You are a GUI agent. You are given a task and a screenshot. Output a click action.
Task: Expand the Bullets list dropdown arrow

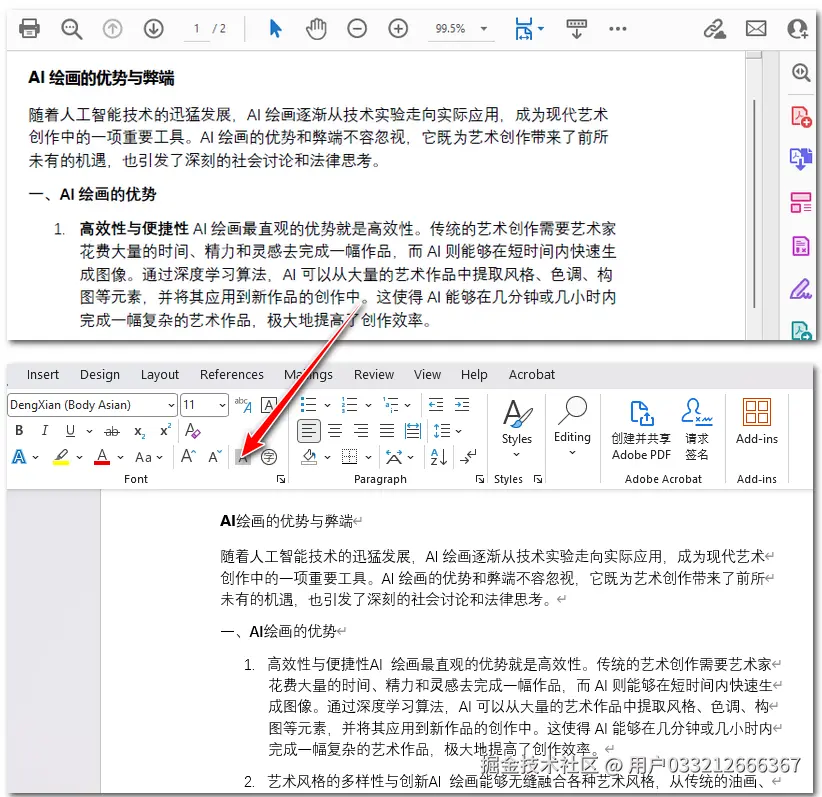(x=327, y=405)
